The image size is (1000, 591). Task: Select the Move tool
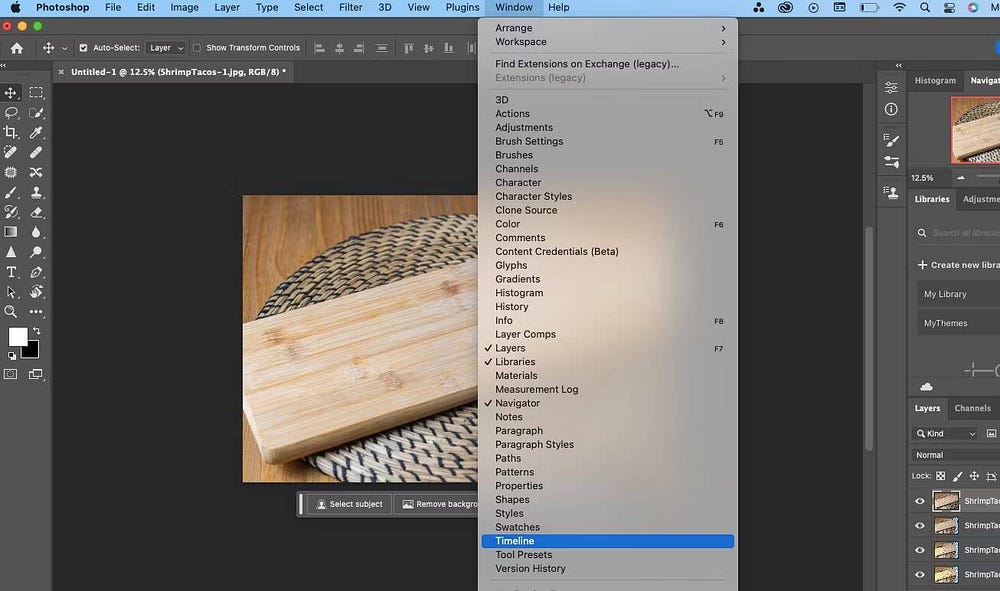12,92
